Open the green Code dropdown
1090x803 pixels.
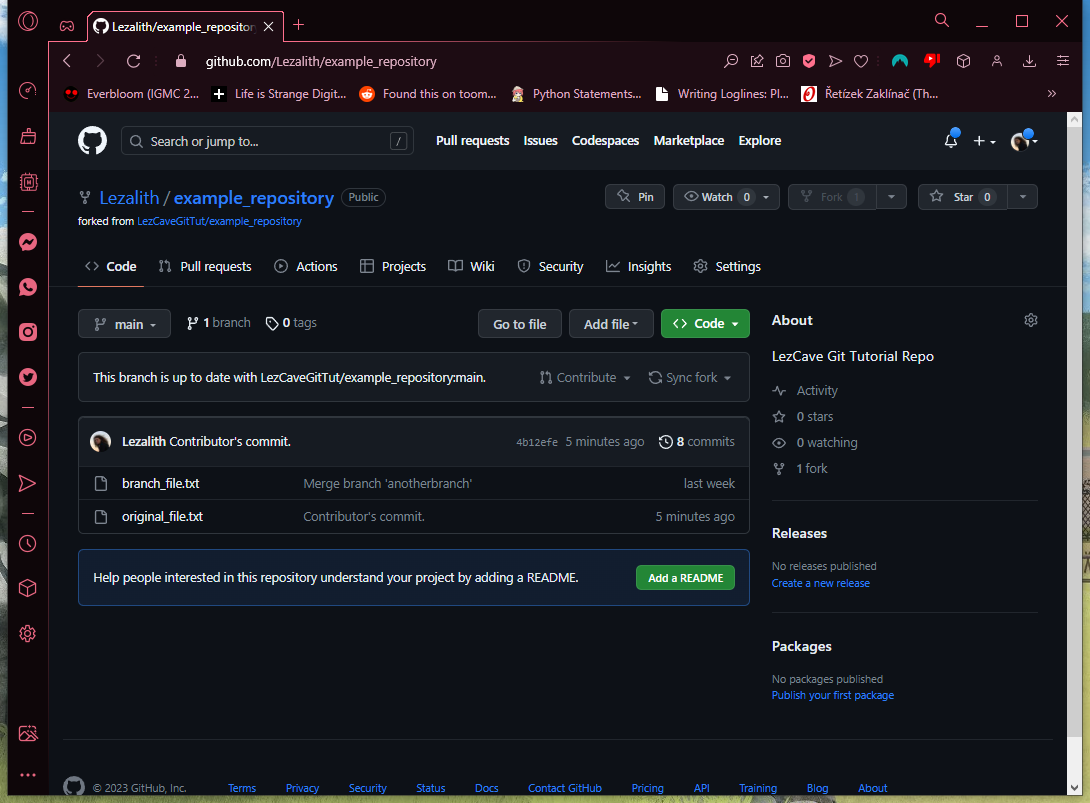[705, 323]
